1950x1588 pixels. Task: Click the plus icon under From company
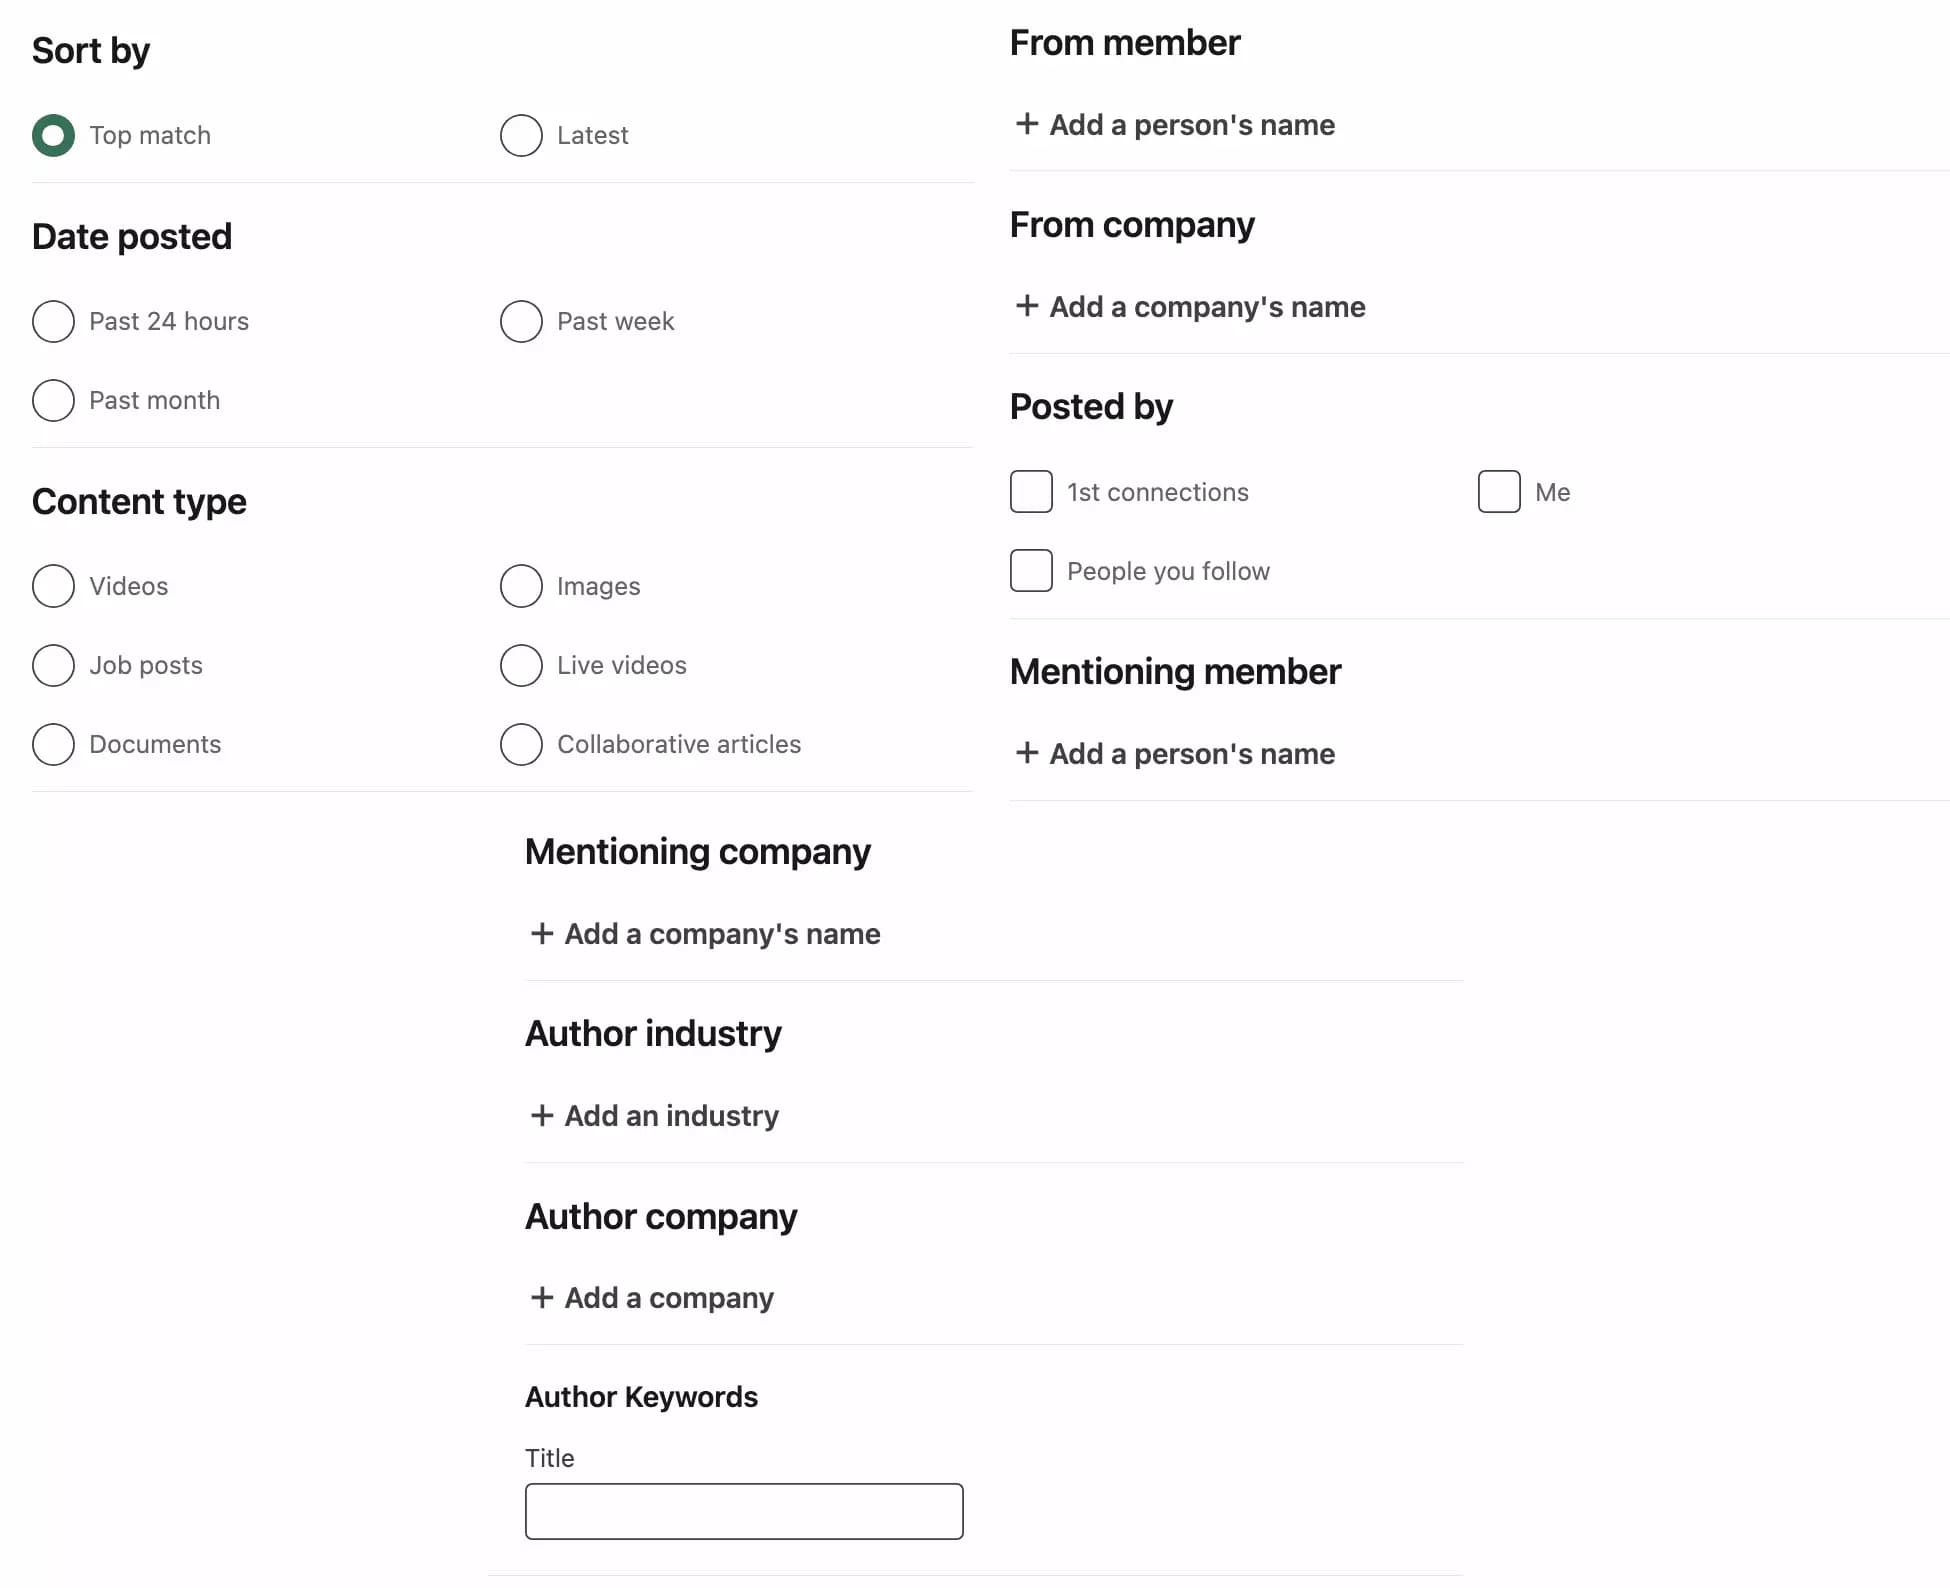pyautogui.click(x=1029, y=307)
